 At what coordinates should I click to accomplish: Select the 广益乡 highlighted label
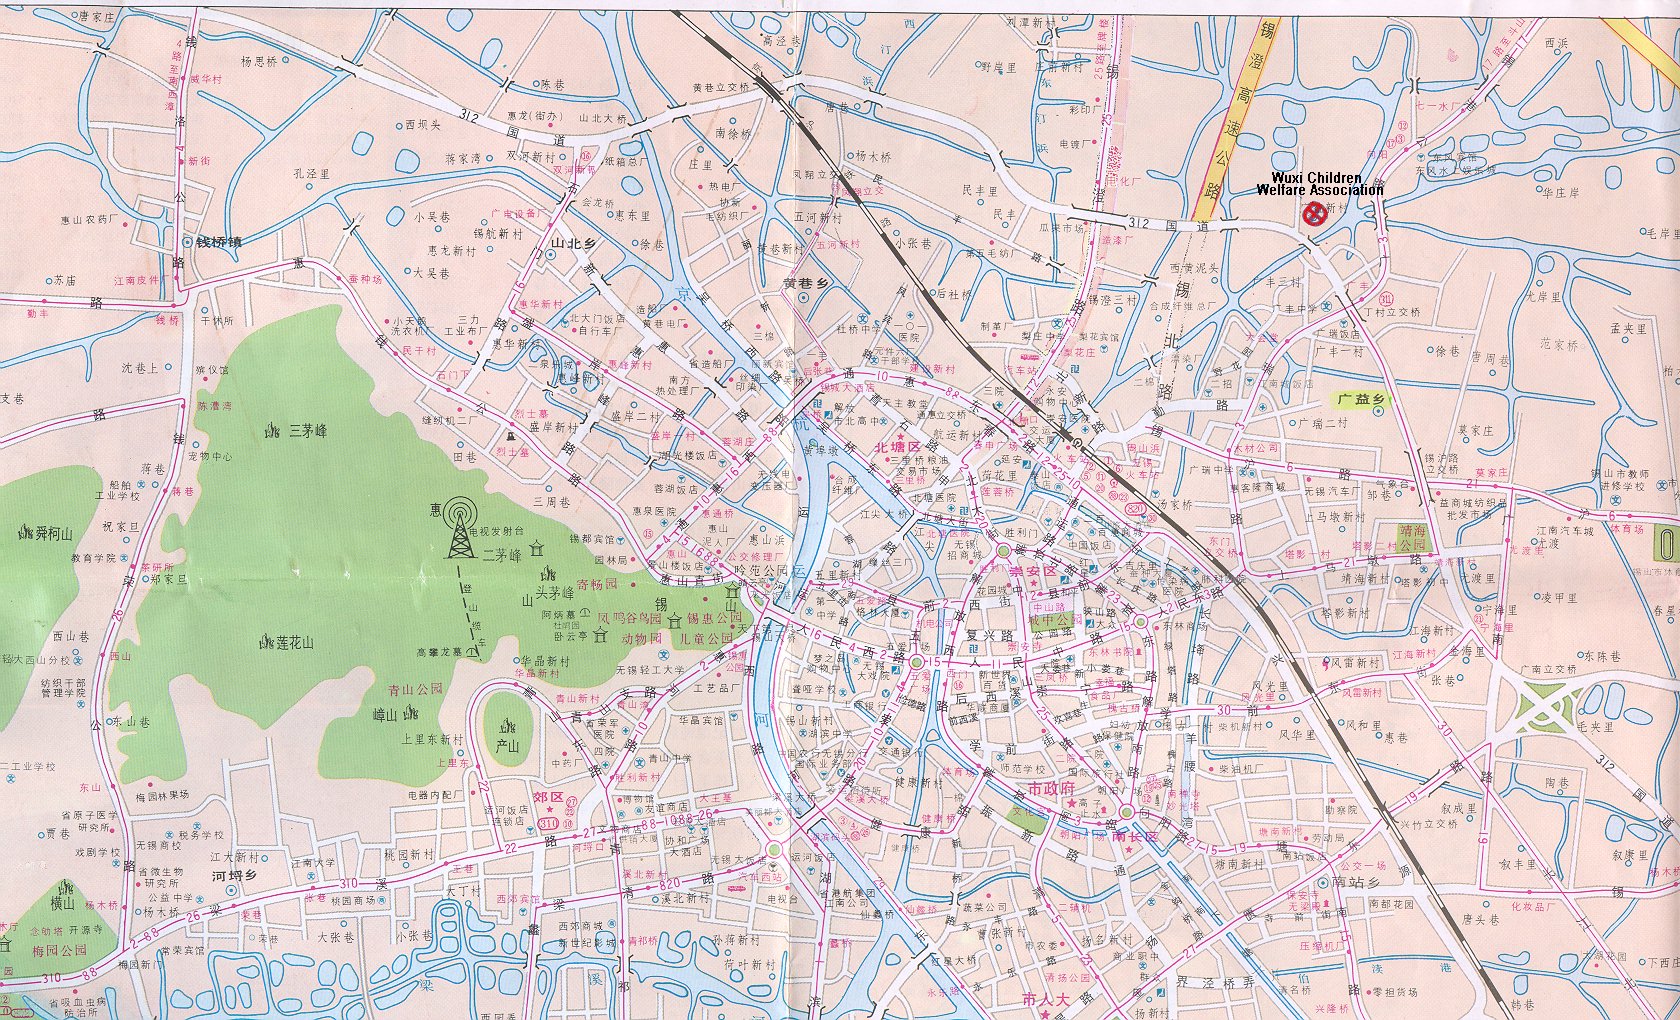coord(1362,400)
